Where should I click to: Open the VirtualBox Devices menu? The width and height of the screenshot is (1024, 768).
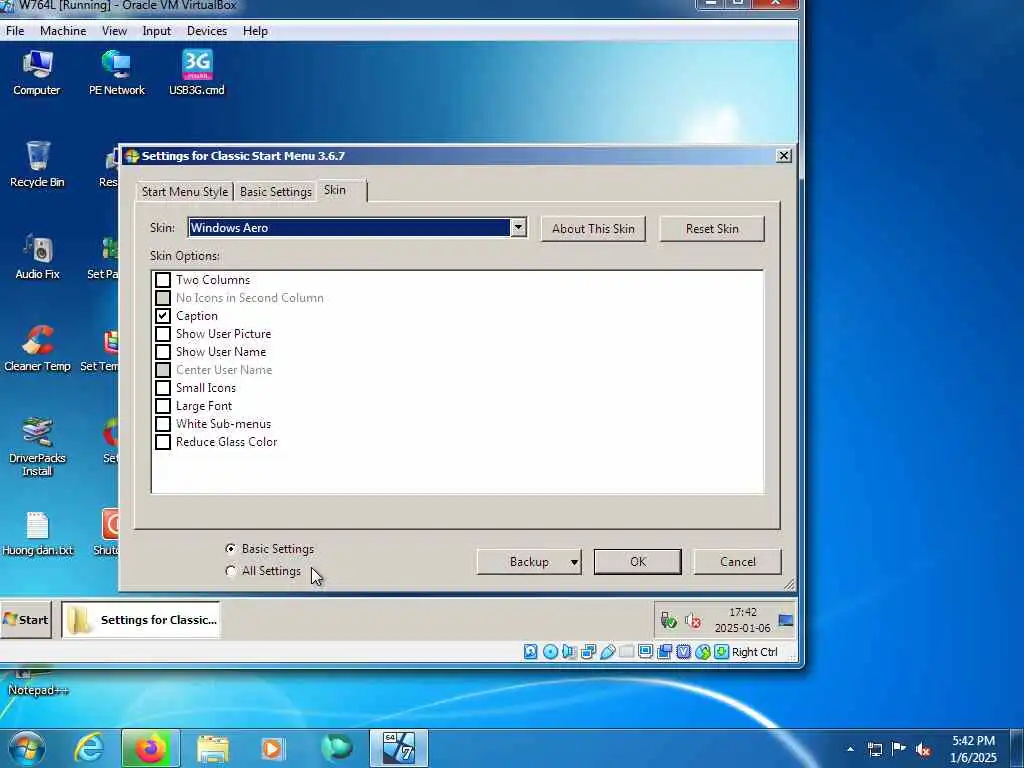(x=207, y=31)
